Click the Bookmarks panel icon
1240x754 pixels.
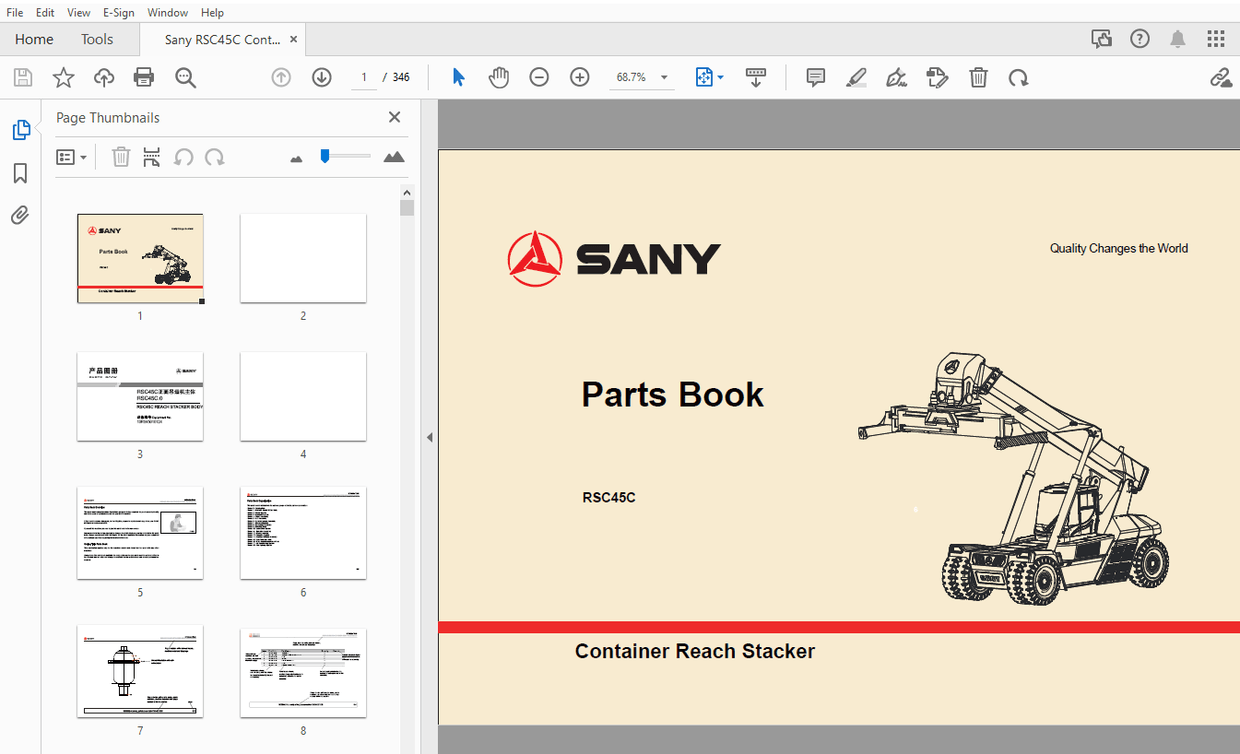coord(21,173)
